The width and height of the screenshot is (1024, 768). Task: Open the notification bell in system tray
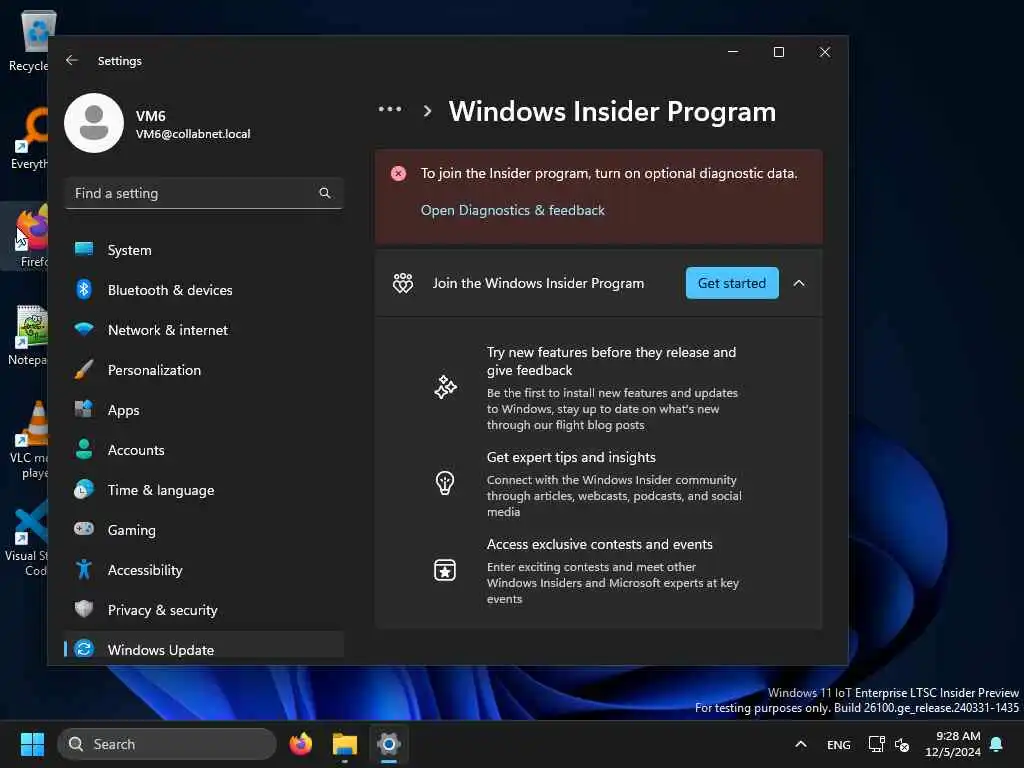pos(997,744)
